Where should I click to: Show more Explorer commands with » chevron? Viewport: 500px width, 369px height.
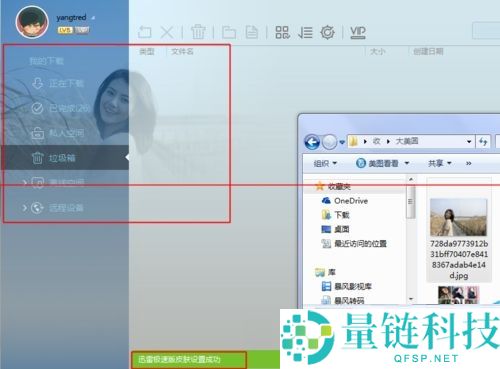[469, 163]
